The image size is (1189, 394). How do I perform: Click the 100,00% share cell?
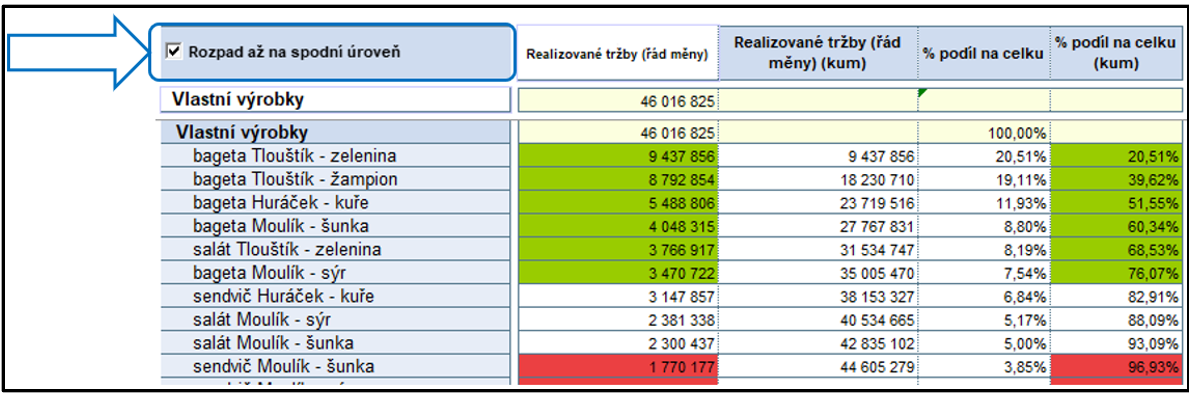(x=984, y=133)
